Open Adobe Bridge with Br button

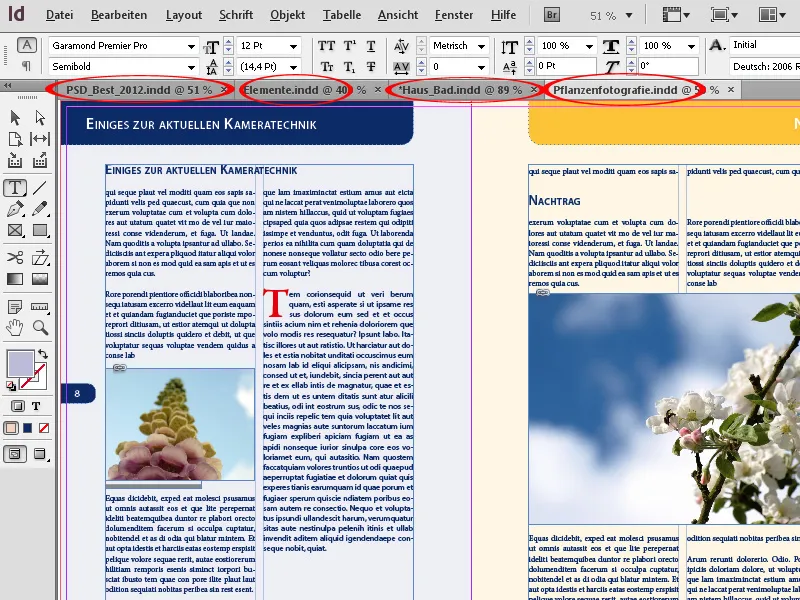click(x=552, y=15)
